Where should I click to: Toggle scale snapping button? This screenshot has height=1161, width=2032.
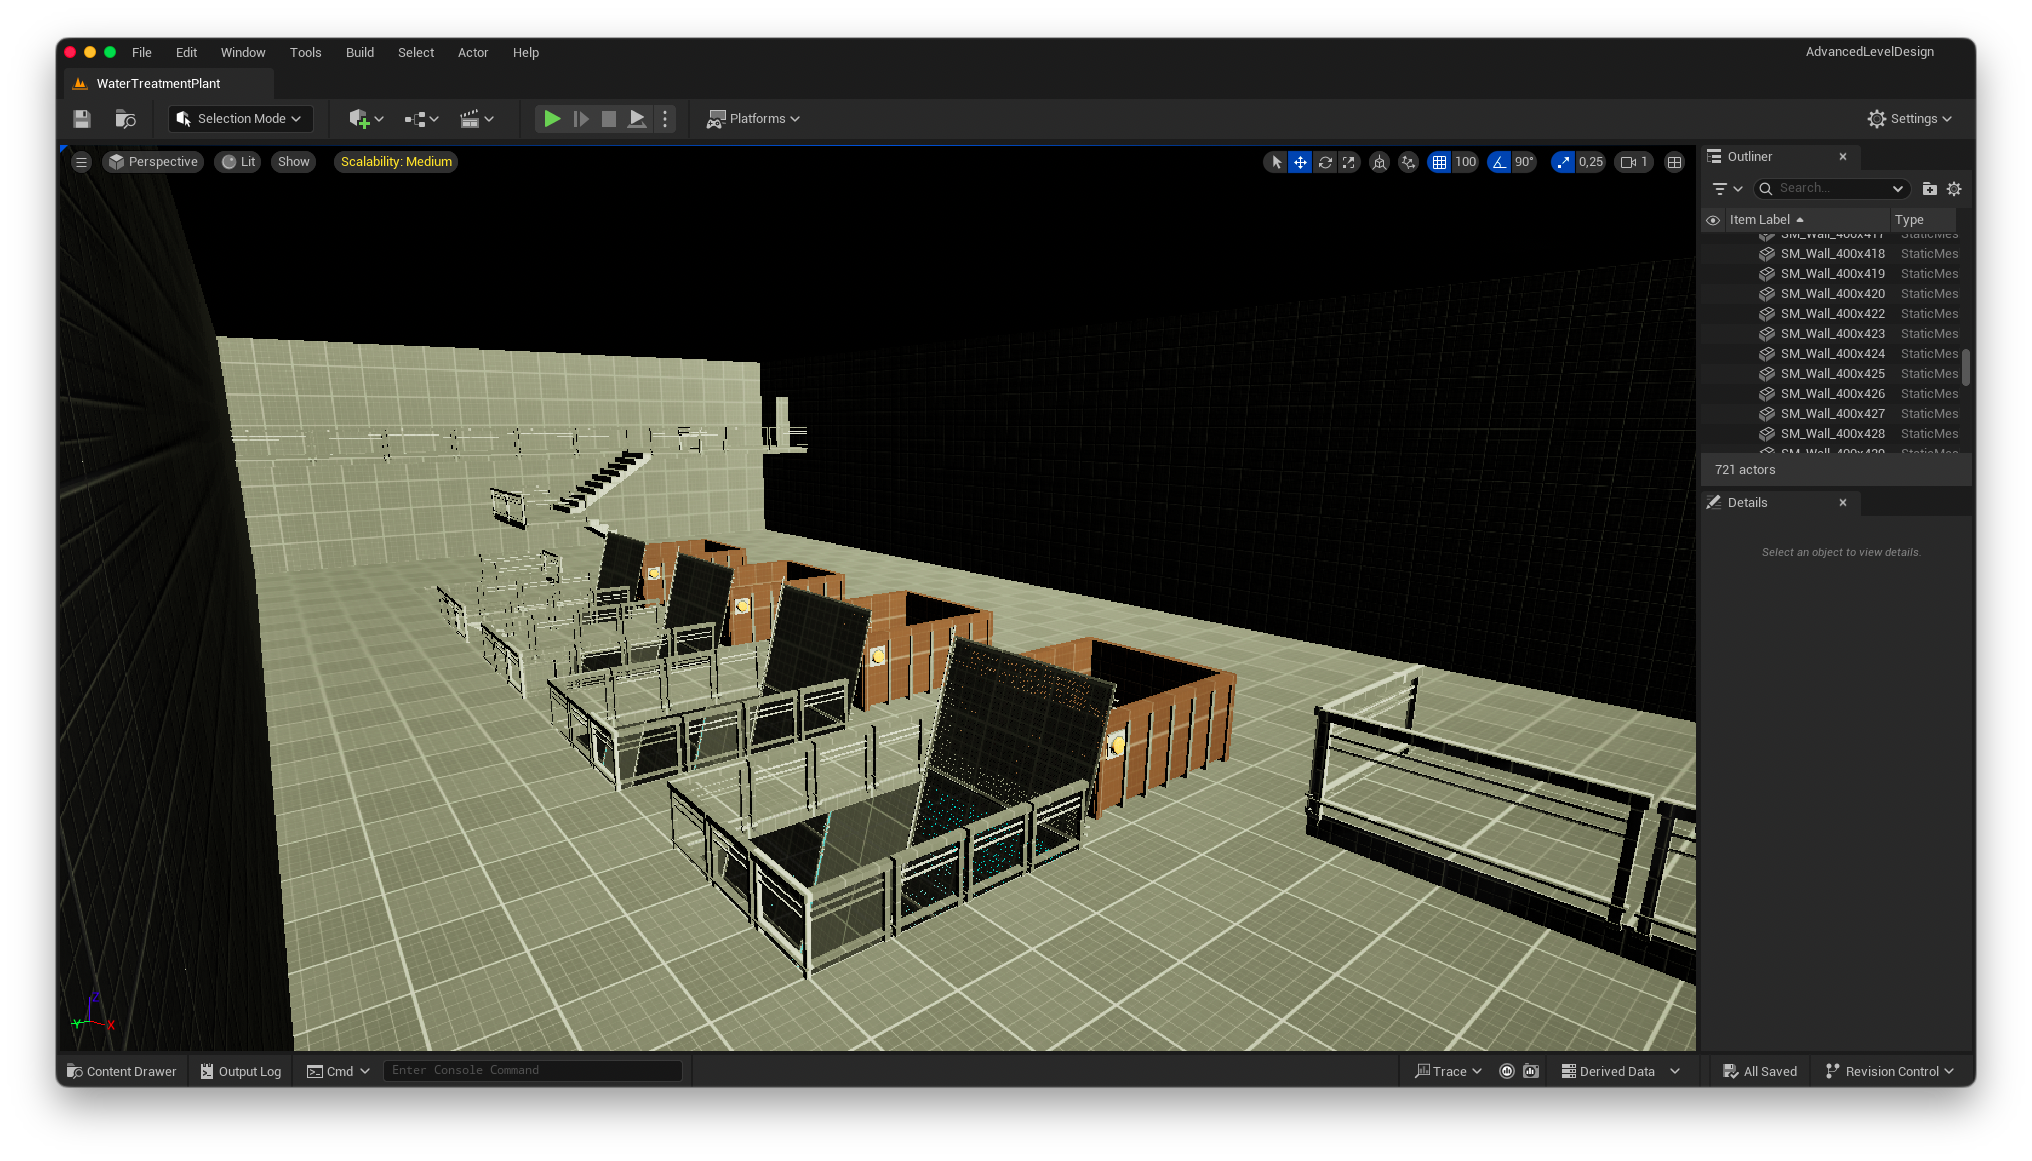coord(1563,162)
